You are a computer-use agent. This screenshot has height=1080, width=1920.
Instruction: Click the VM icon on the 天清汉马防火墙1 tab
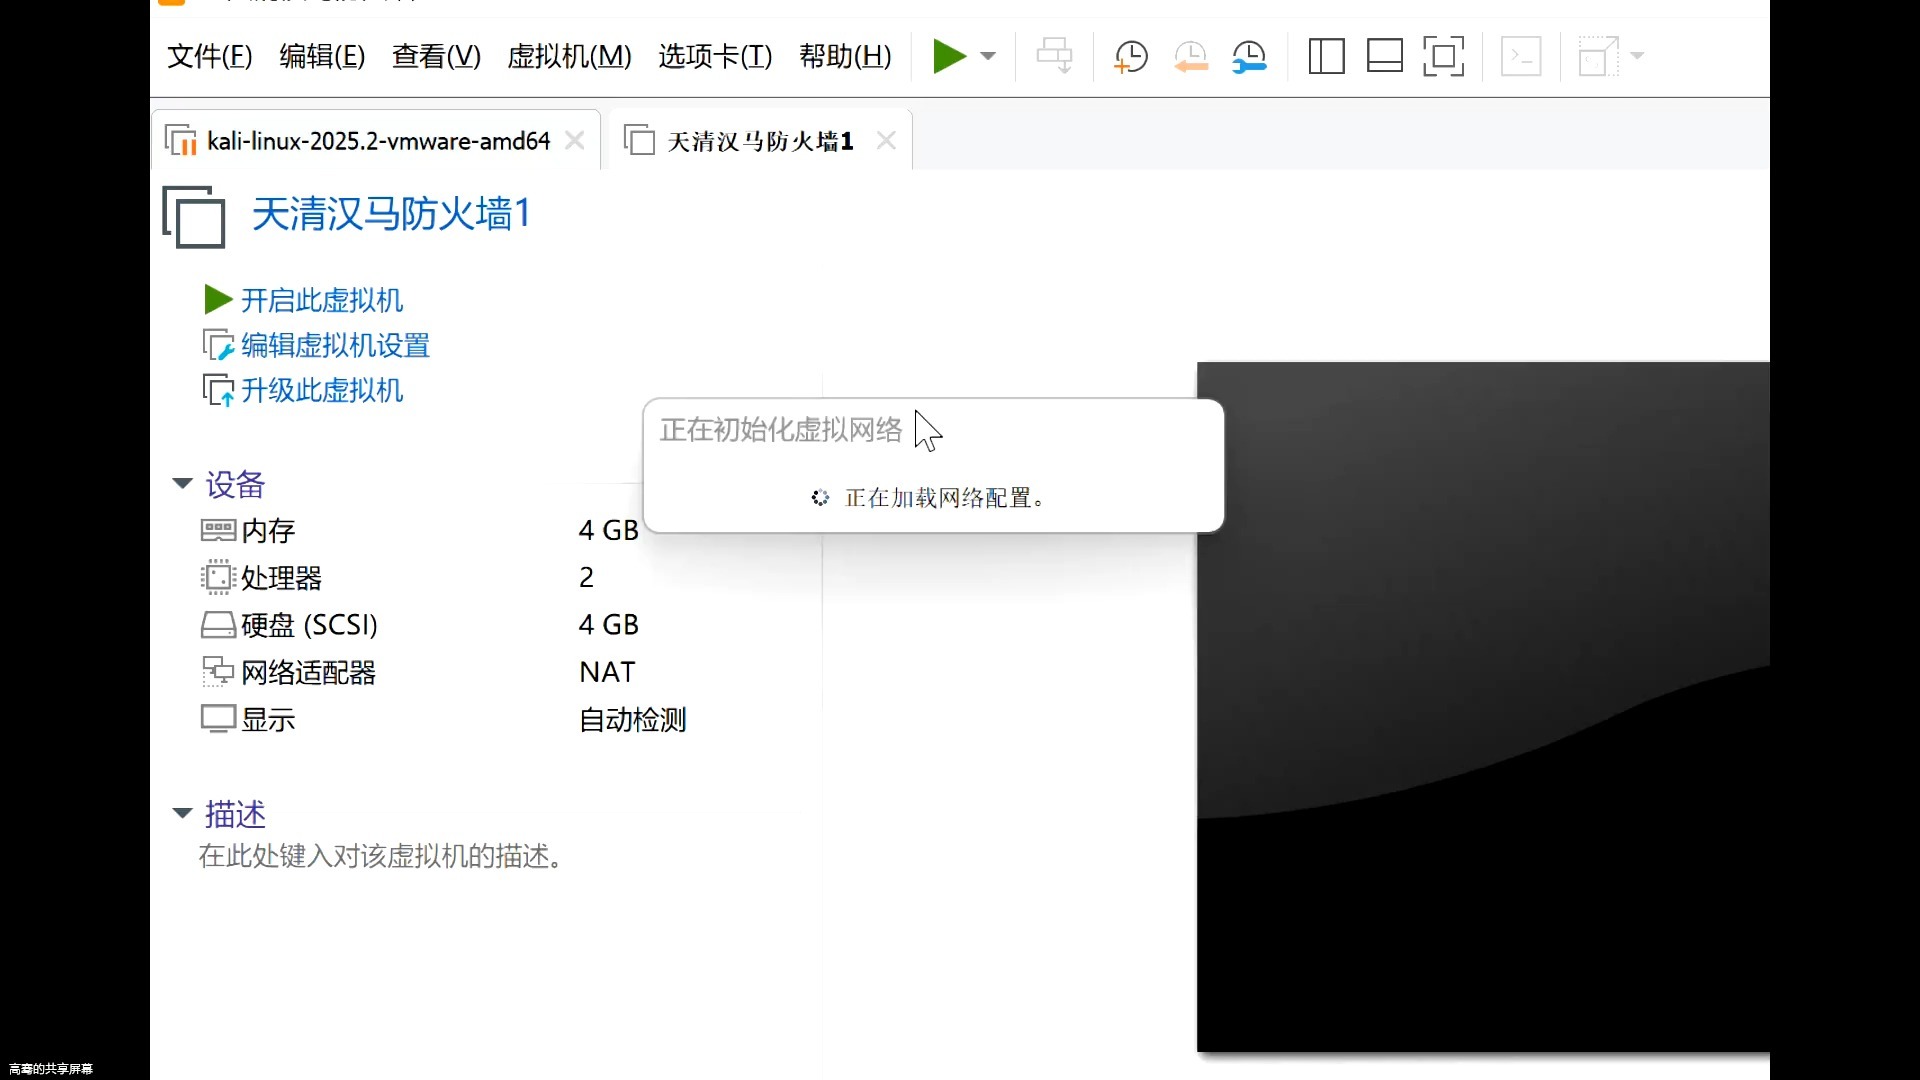[639, 140]
